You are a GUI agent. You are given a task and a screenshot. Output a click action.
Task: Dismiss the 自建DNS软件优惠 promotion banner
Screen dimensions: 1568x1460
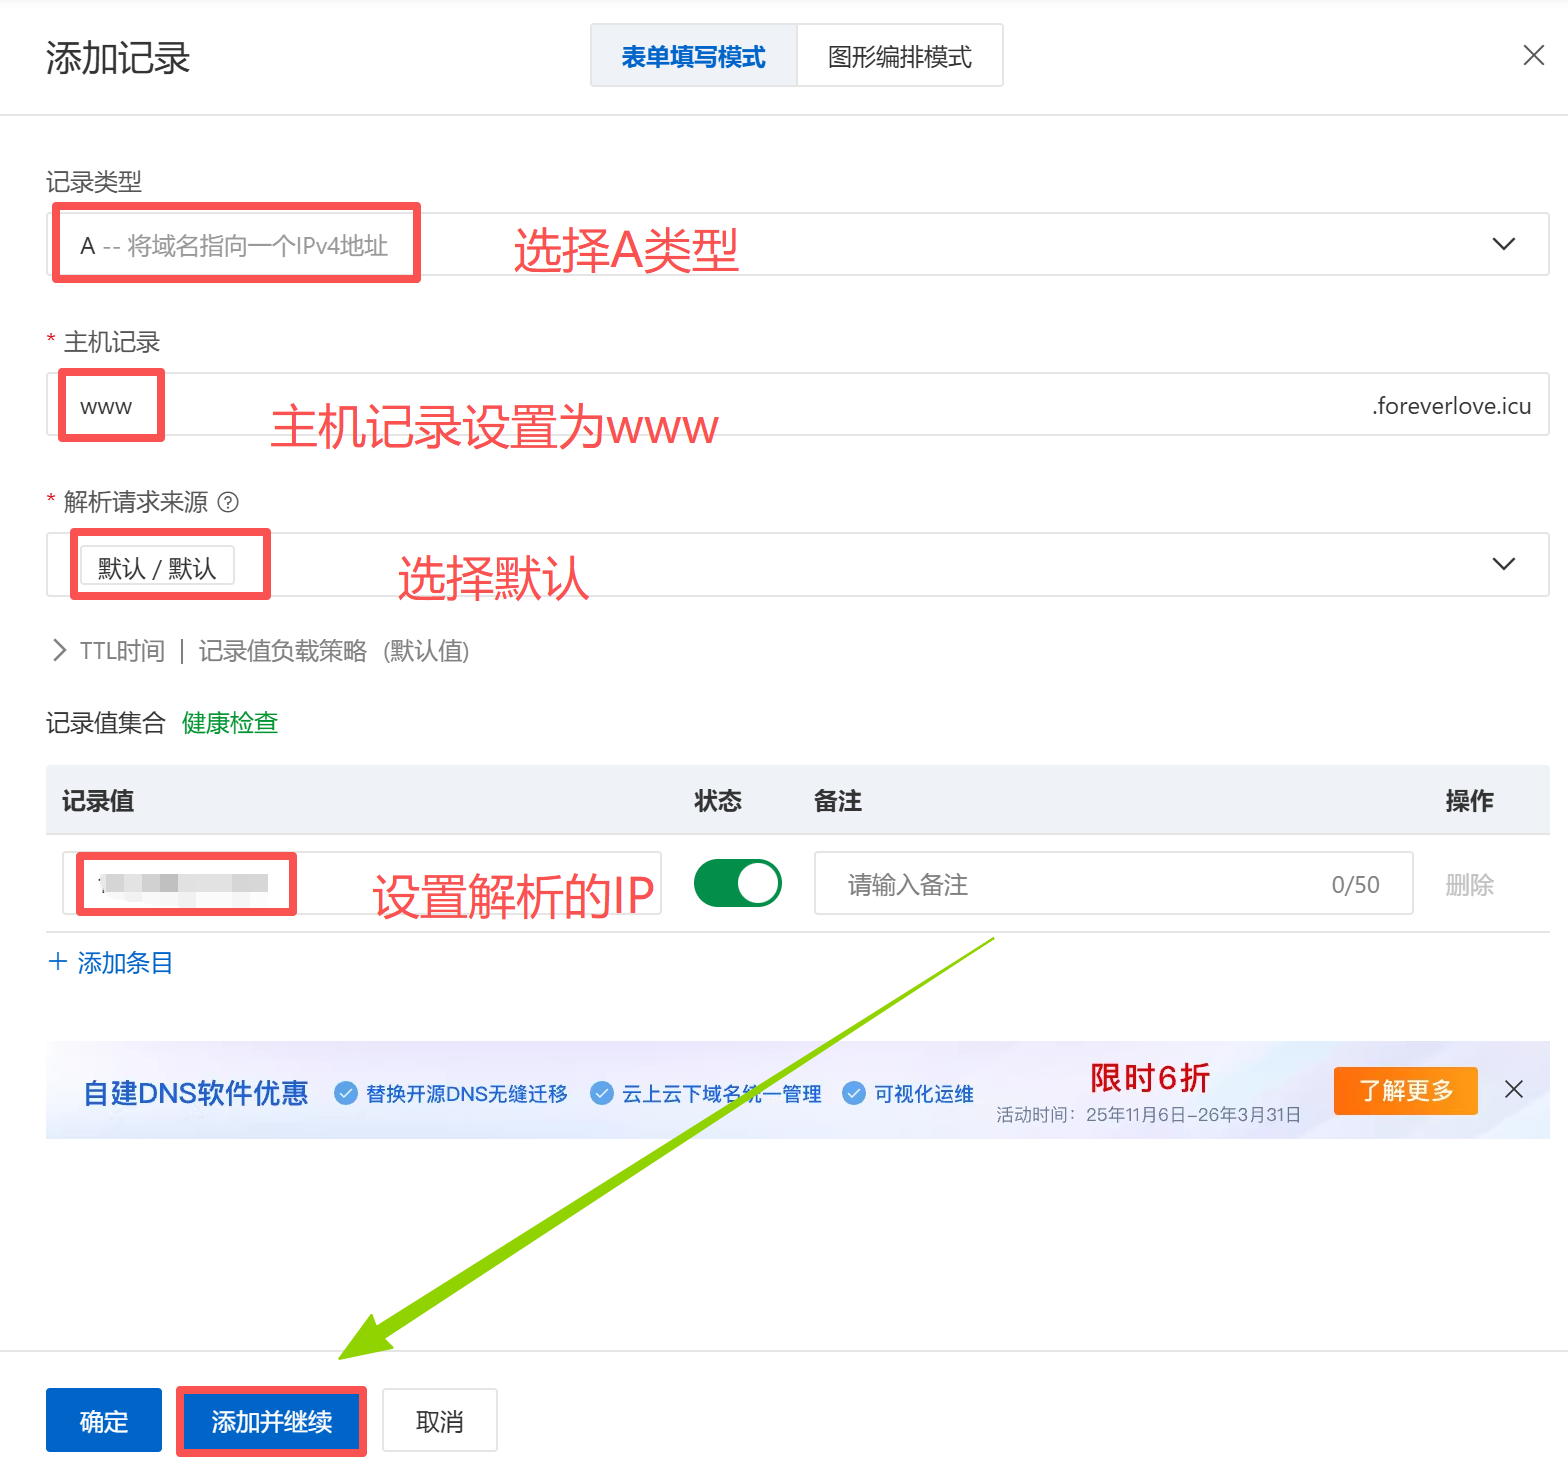tap(1514, 1089)
